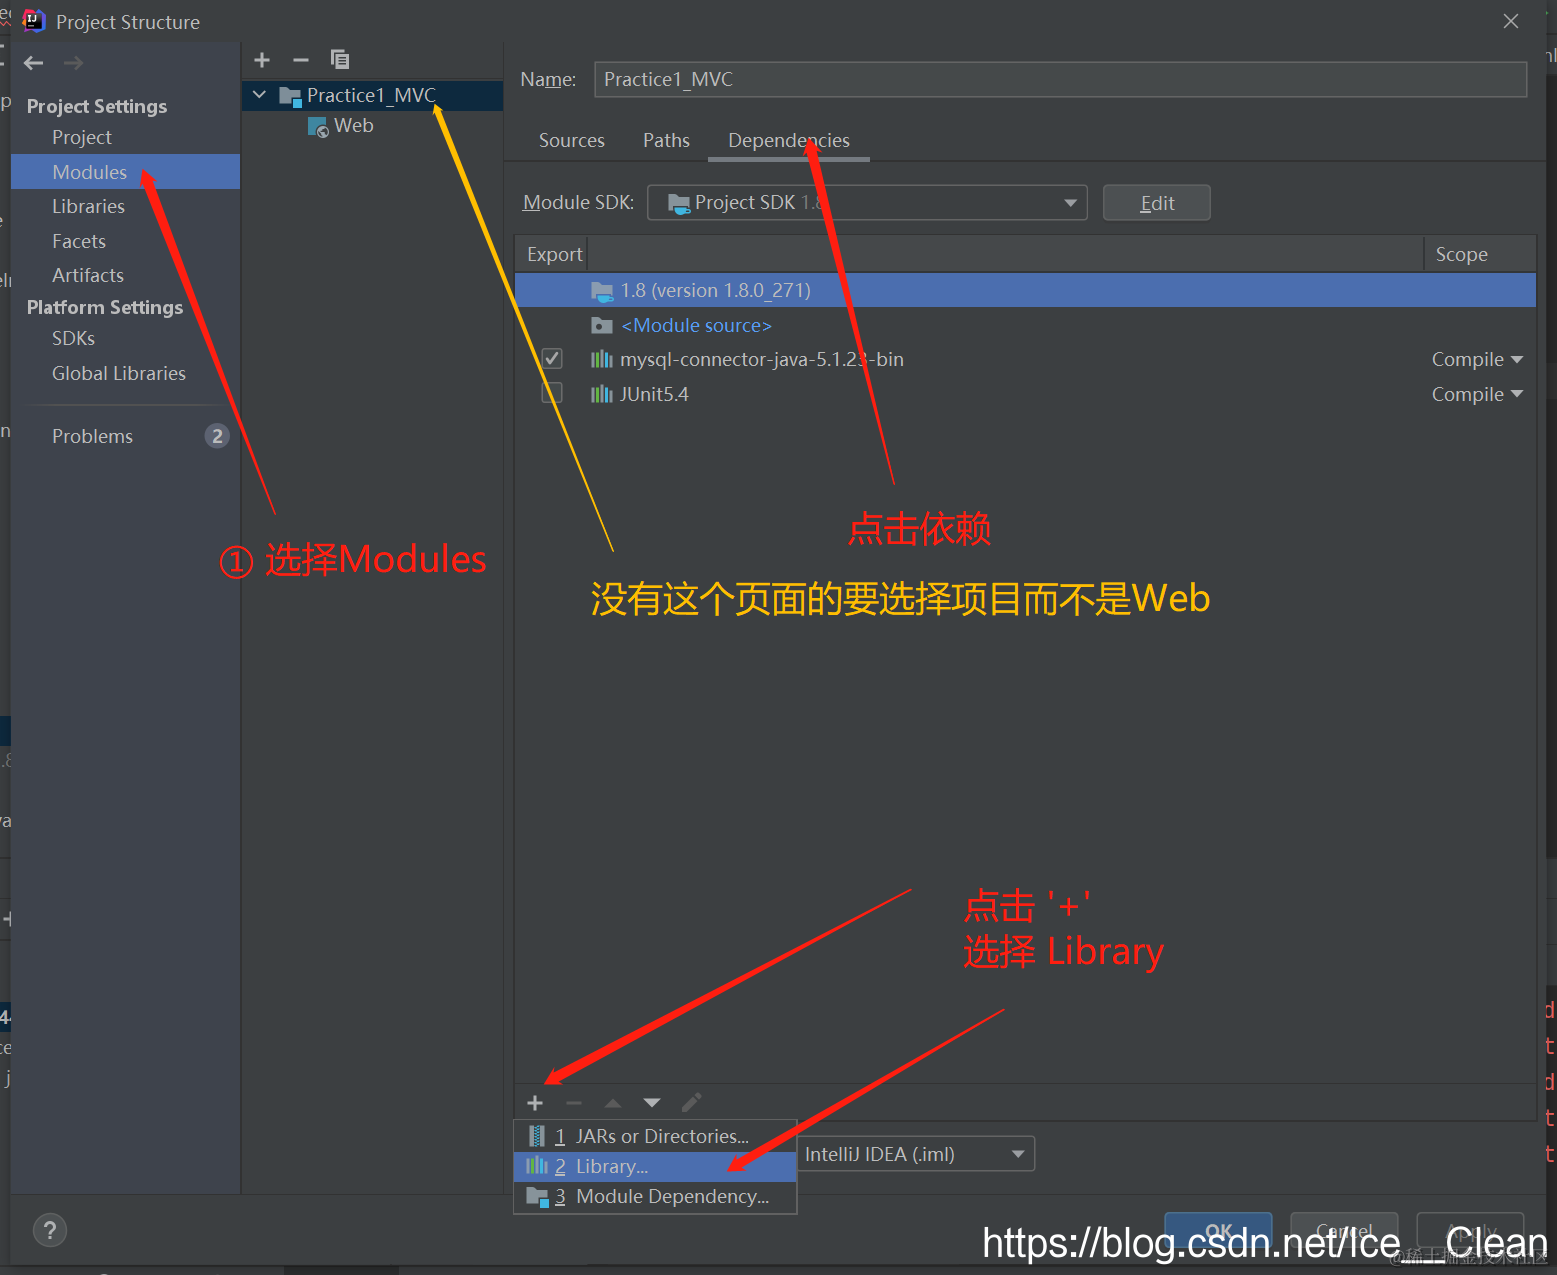Toggle export checkbox for JUnit5.4
Image resolution: width=1557 pixels, height=1275 pixels.
(552, 393)
